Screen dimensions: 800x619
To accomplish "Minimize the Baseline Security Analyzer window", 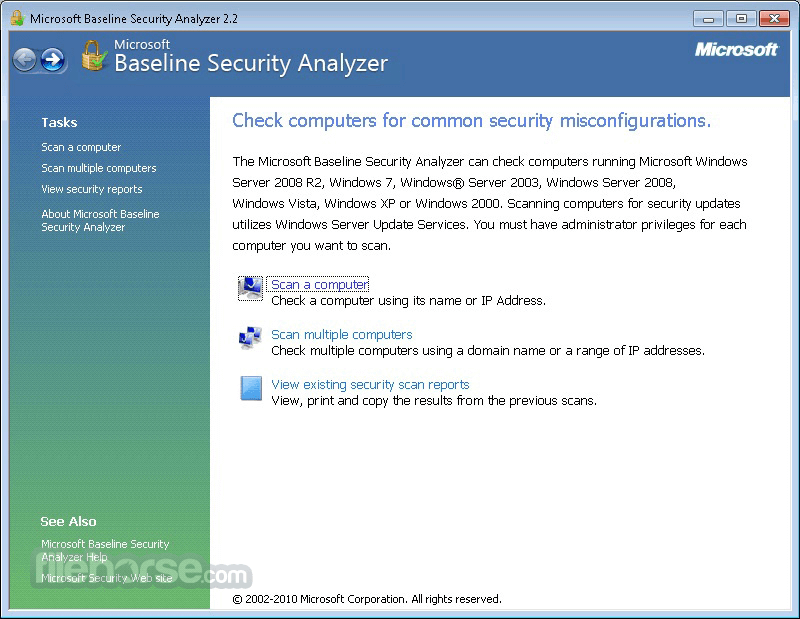I will [708, 19].
